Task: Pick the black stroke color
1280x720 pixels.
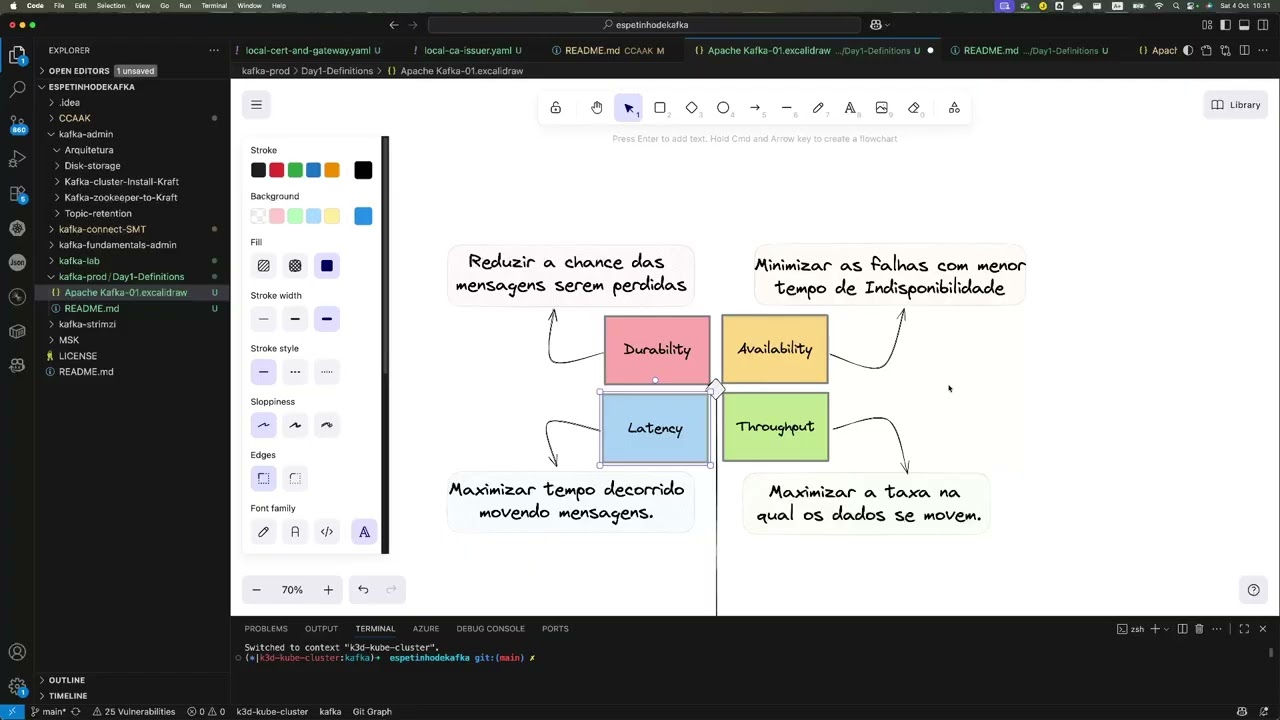Action: tap(258, 170)
